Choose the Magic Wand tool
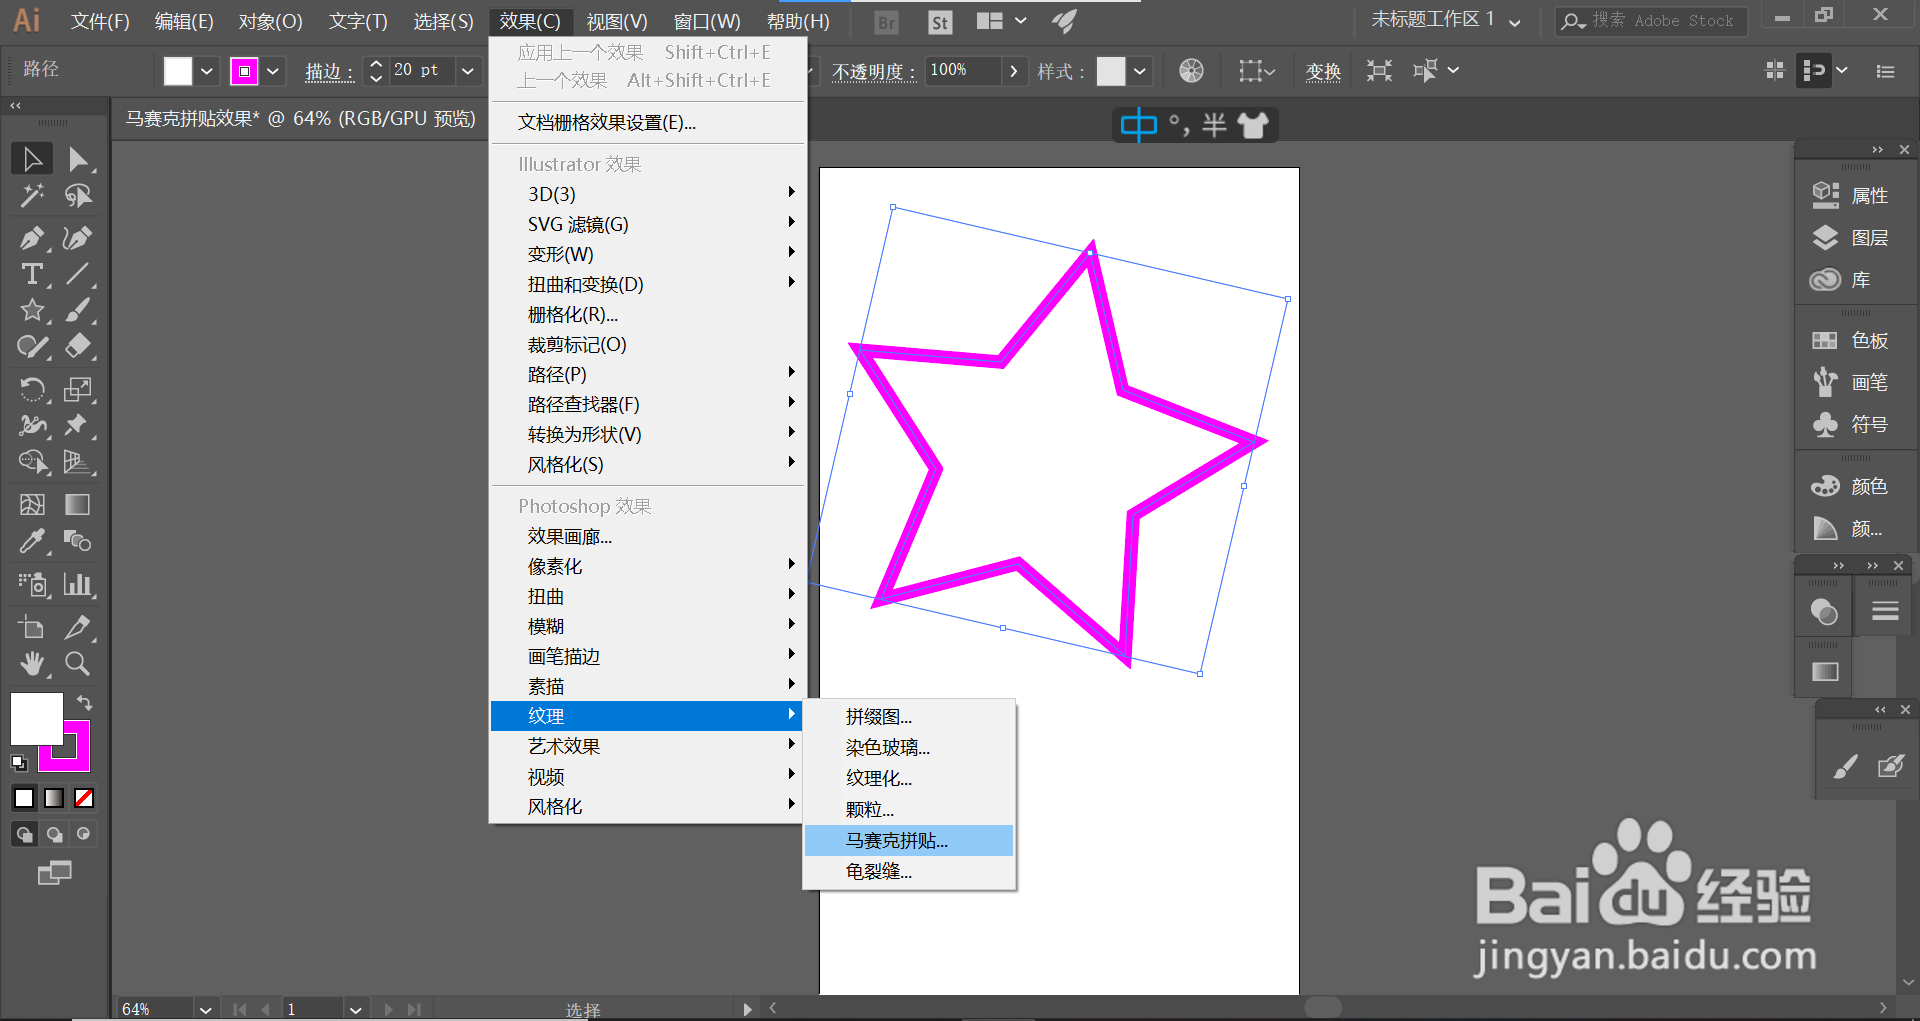 point(32,195)
